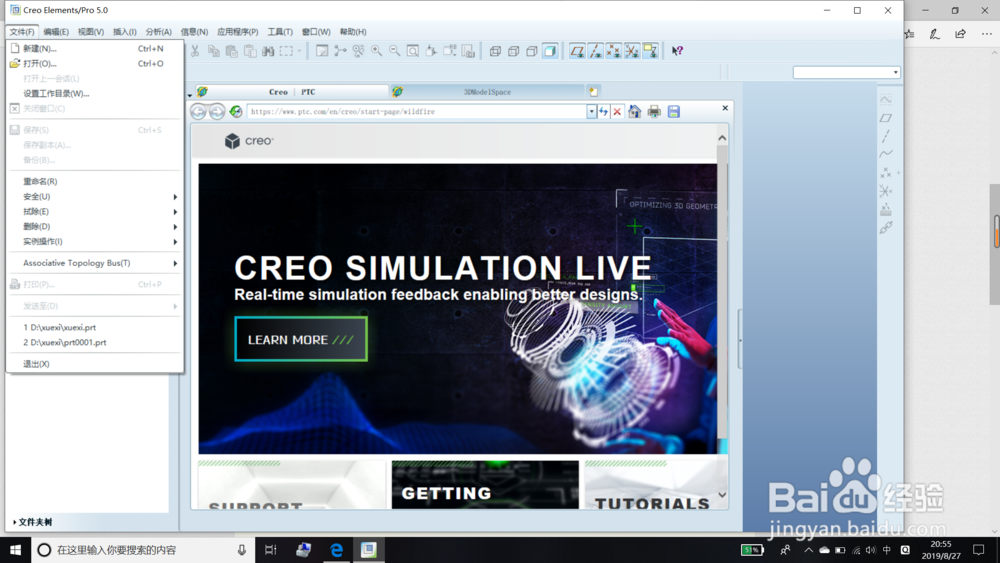
Task: Click the red stop loading icon
Action: click(617, 112)
